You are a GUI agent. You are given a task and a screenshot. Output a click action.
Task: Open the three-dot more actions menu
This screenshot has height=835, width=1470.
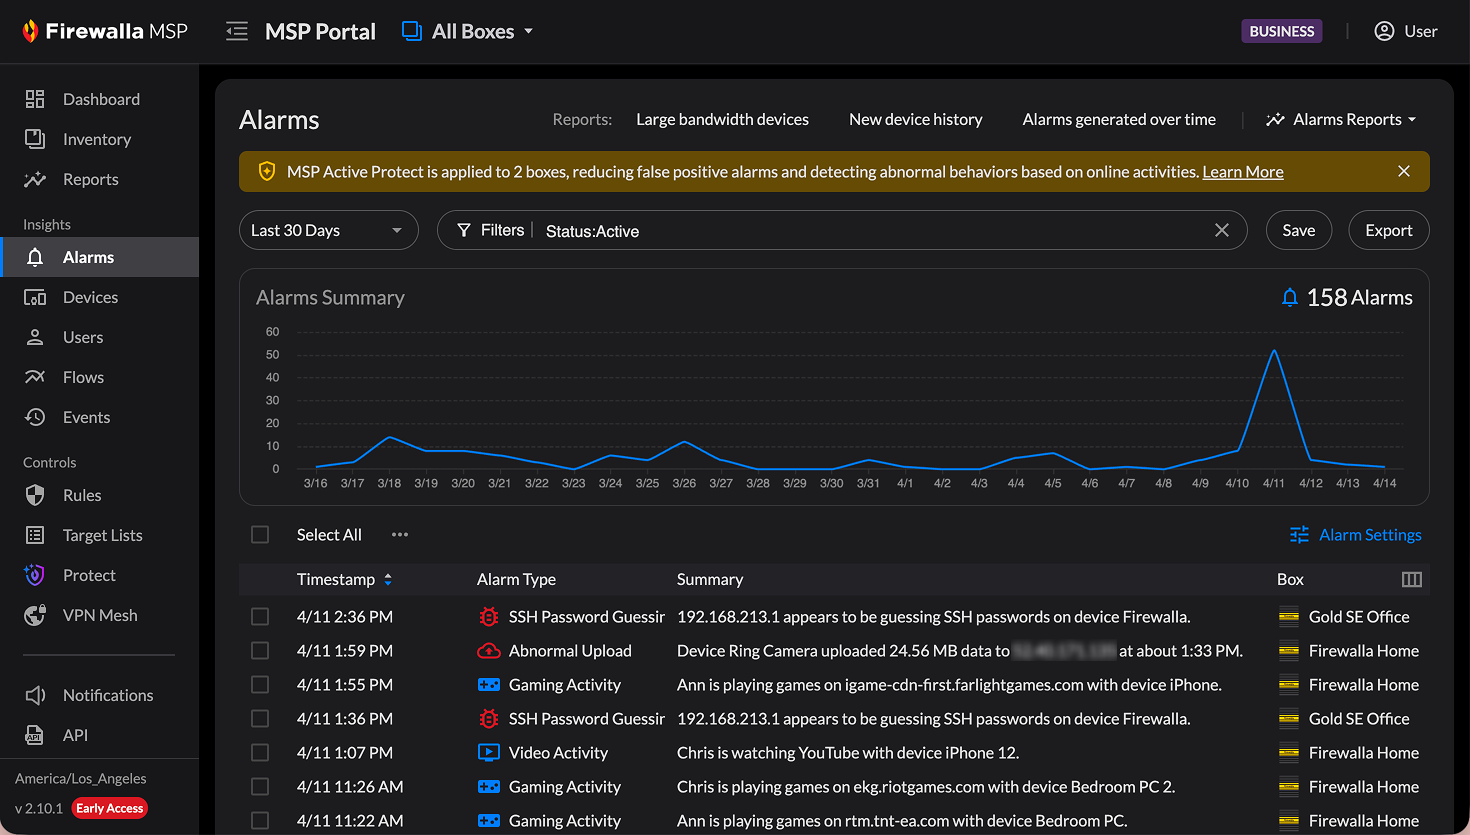coord(400,535)
